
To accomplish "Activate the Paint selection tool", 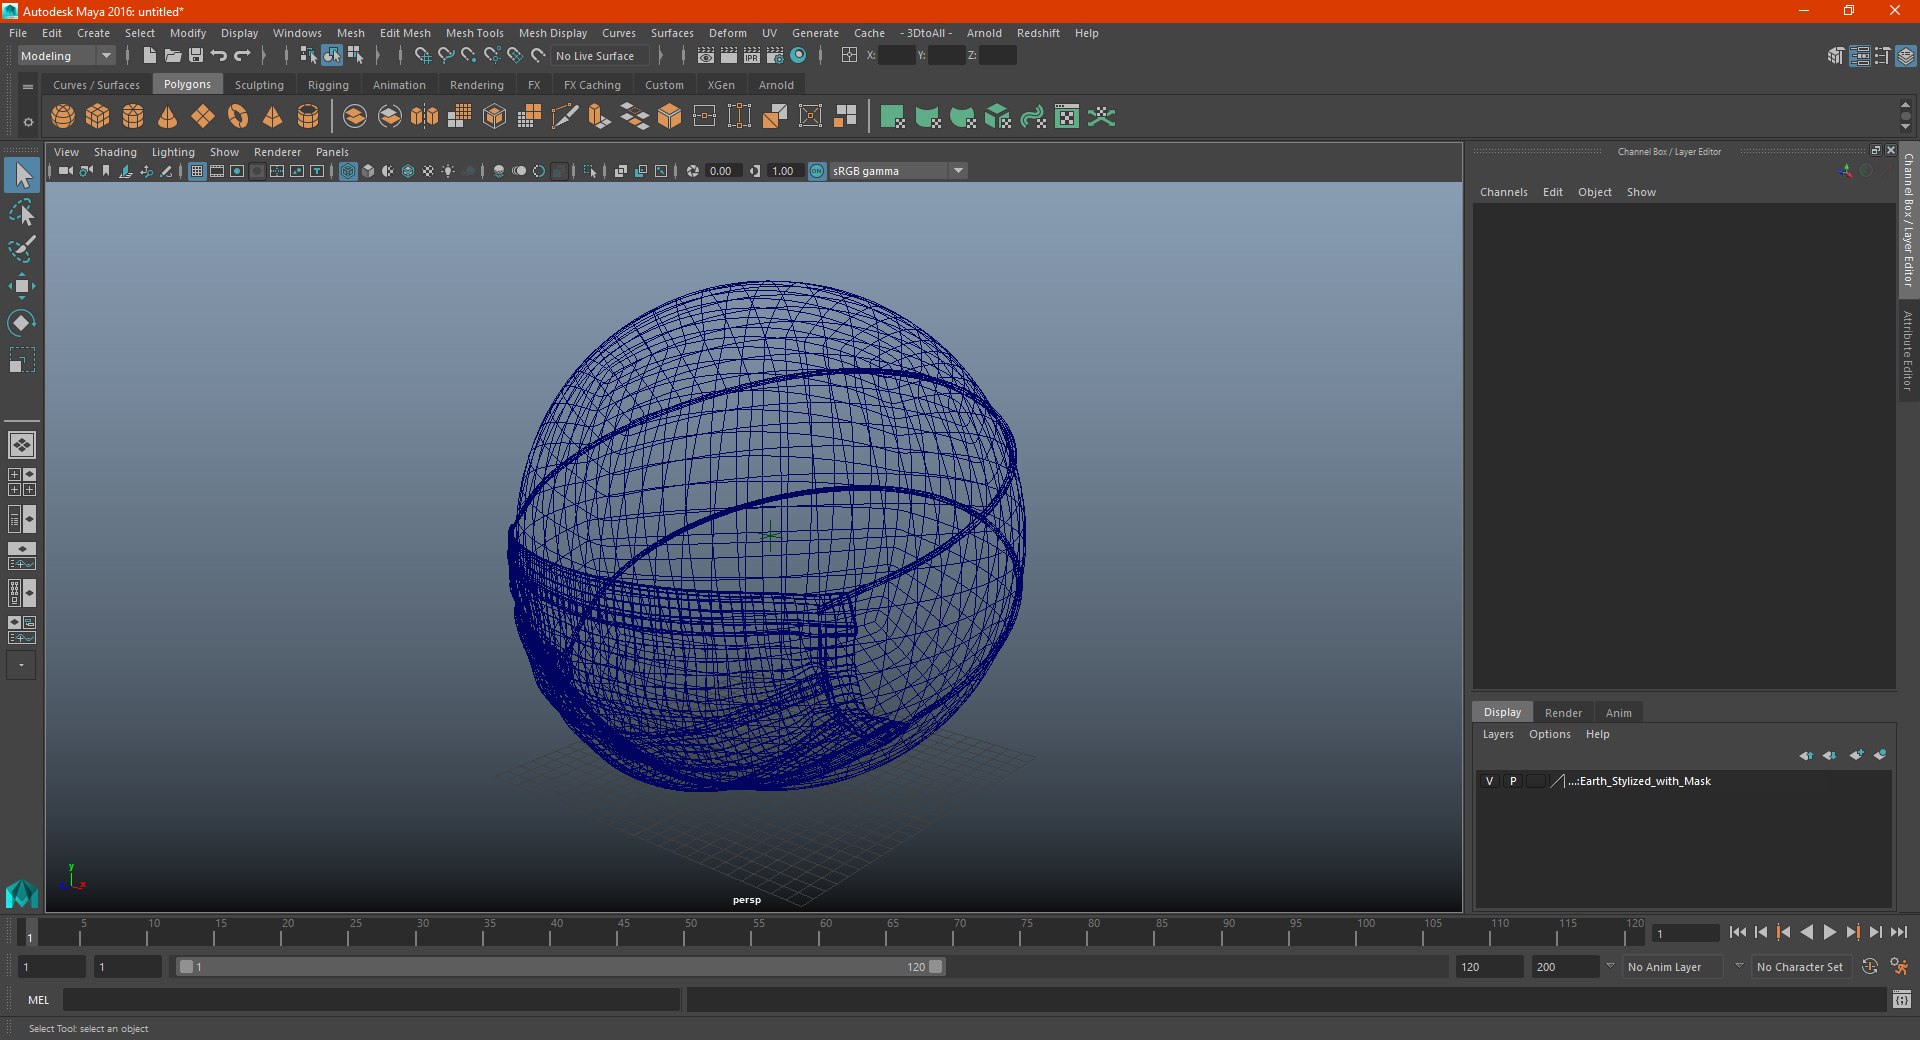I will click(x=21, y=249).
